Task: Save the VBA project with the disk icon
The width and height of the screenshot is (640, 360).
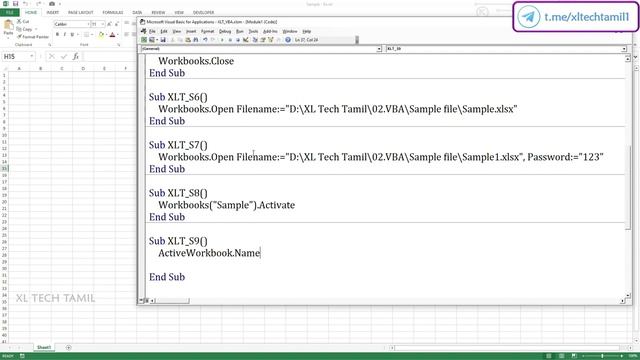Action: [163, 40]
